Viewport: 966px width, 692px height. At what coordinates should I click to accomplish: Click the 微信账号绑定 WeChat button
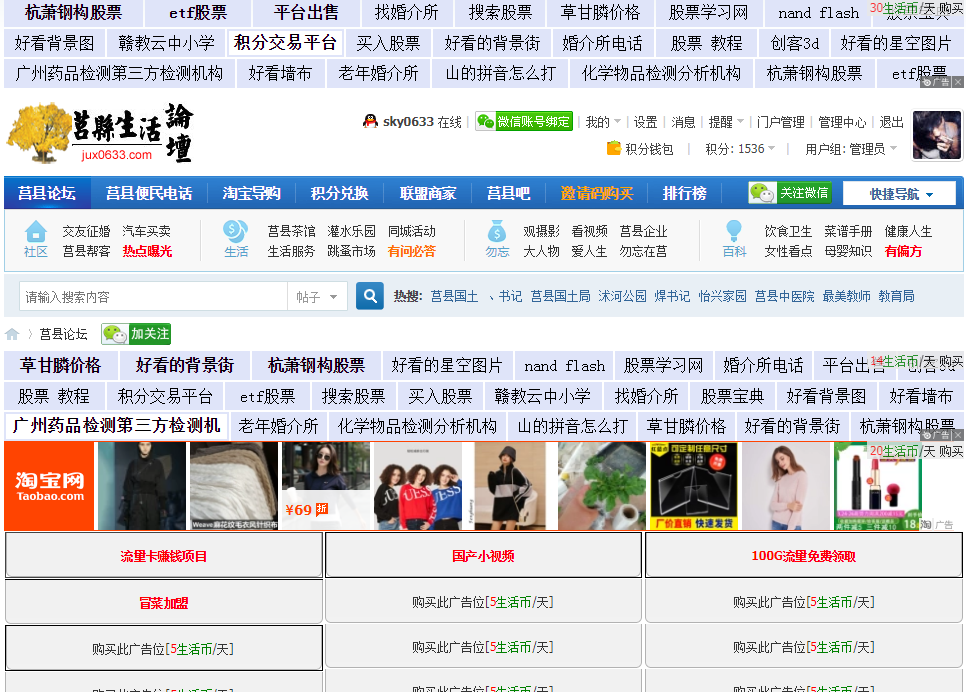click(x=524, y=122)
